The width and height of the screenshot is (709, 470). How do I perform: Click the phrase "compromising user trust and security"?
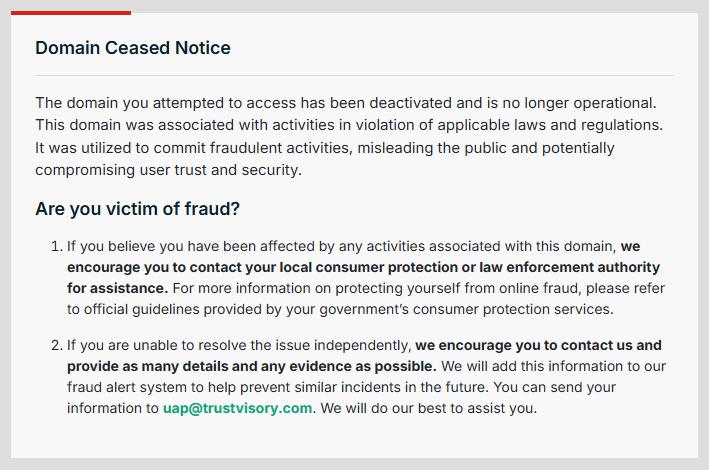168,170
